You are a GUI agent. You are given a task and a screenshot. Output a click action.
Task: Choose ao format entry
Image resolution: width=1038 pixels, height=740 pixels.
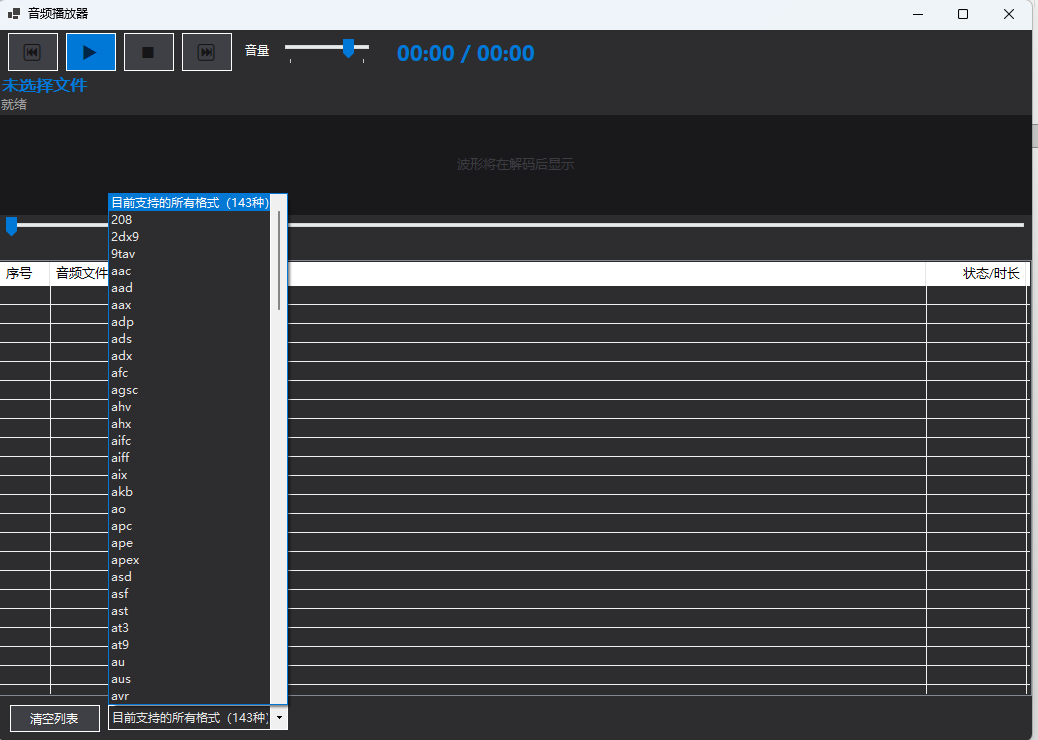[x=189, y=509]
